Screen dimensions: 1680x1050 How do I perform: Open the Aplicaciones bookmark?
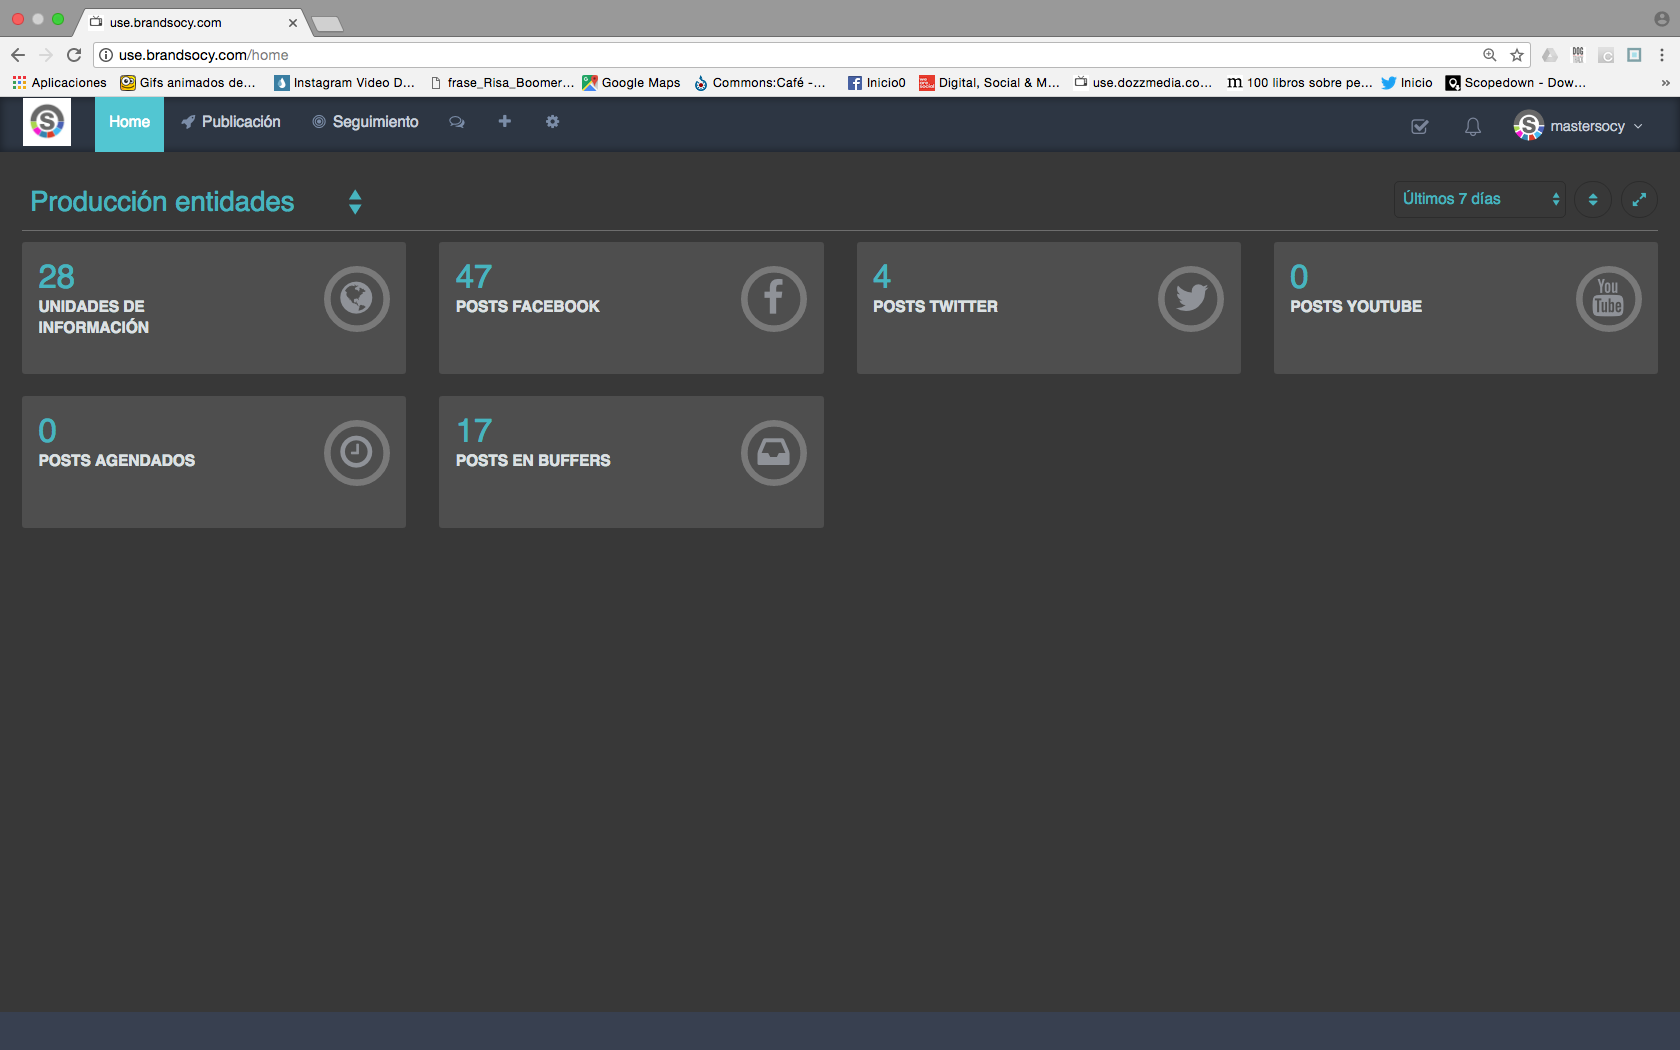pos(60,83)
